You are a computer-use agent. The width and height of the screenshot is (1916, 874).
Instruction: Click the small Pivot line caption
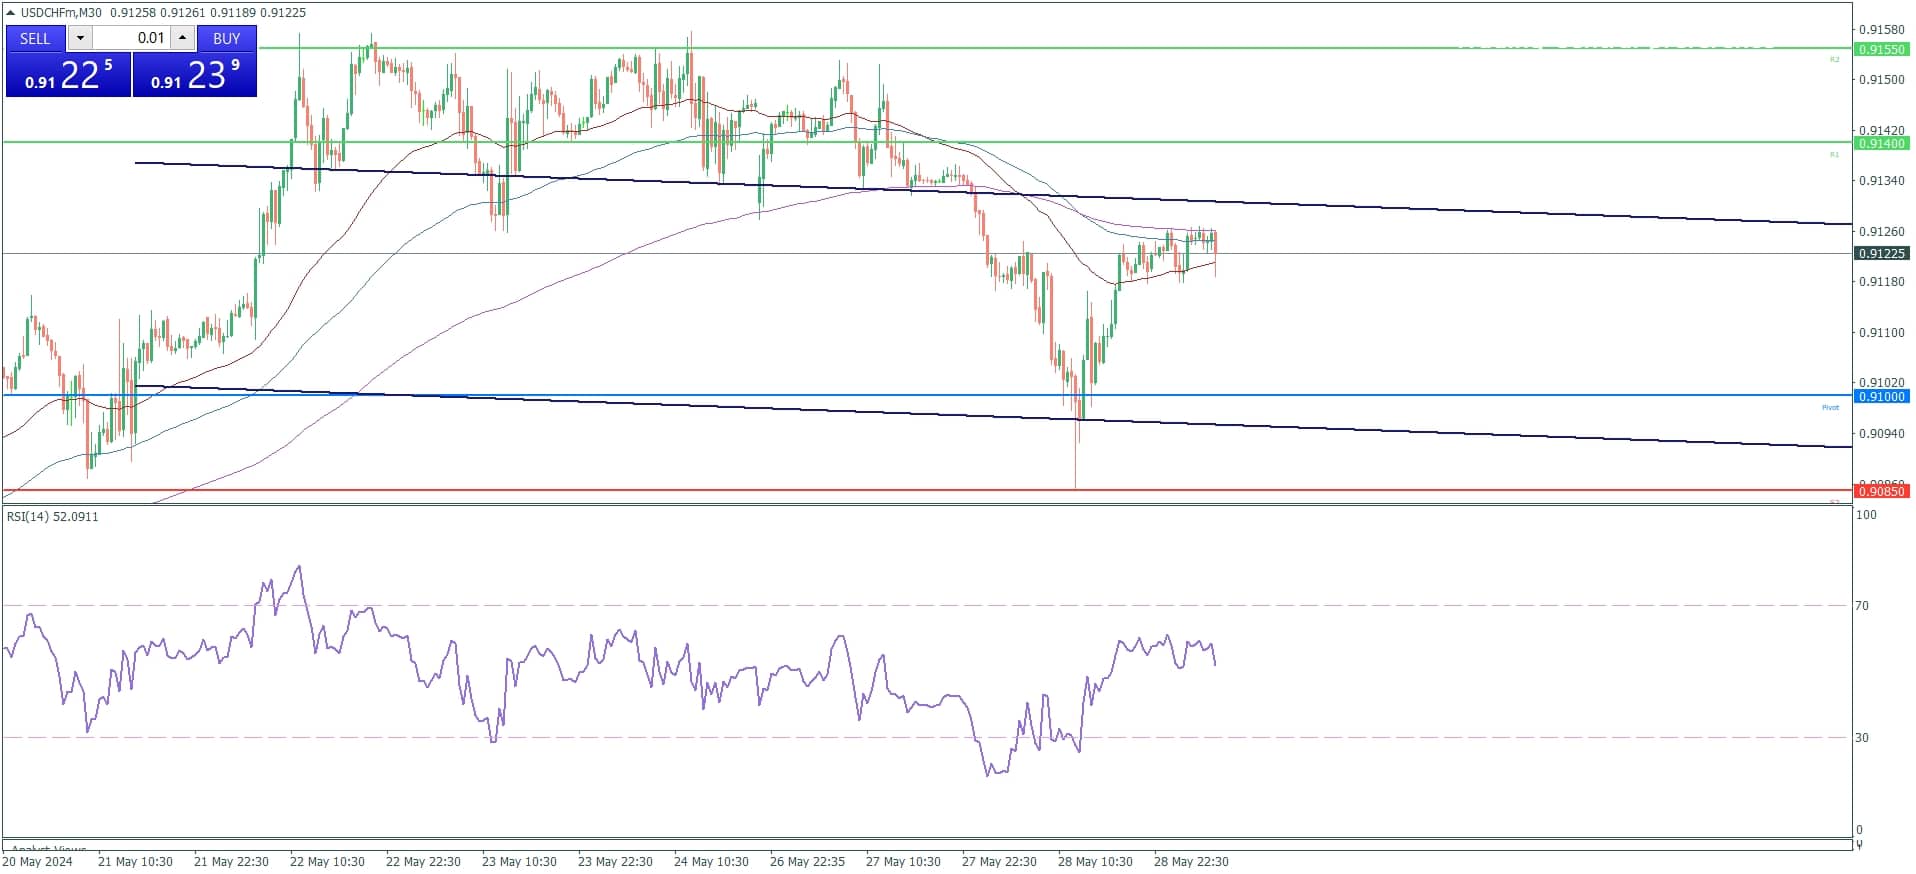pyautogui.click(x=1830, y=407)
